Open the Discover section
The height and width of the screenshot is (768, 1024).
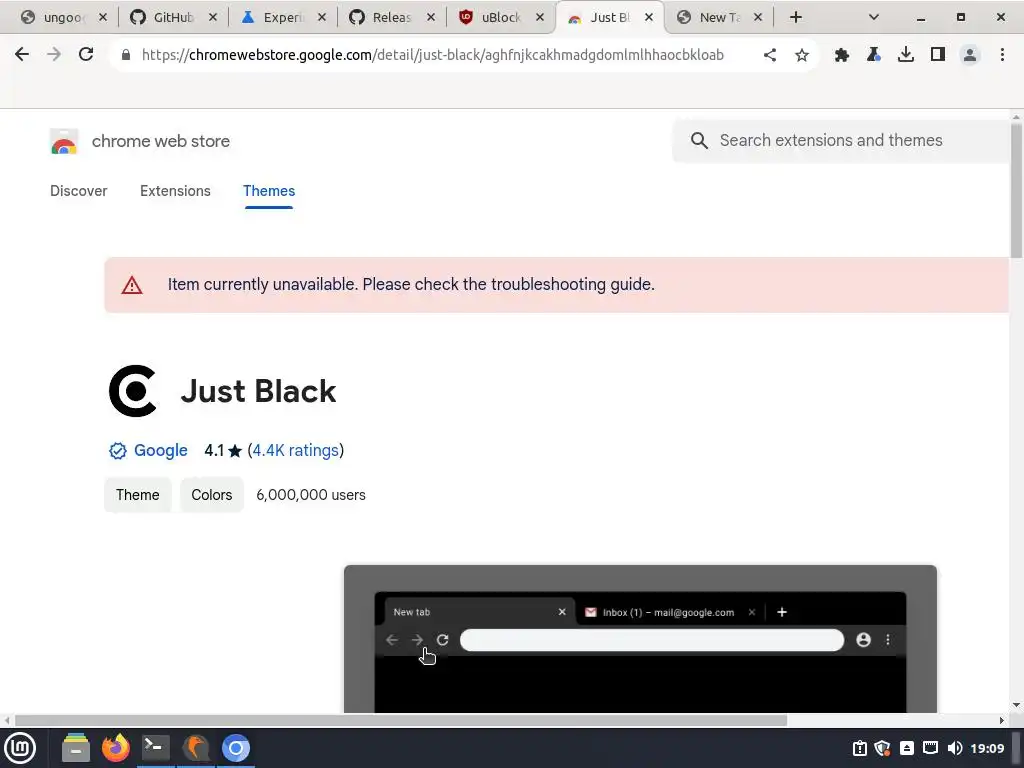click(78, 191)
